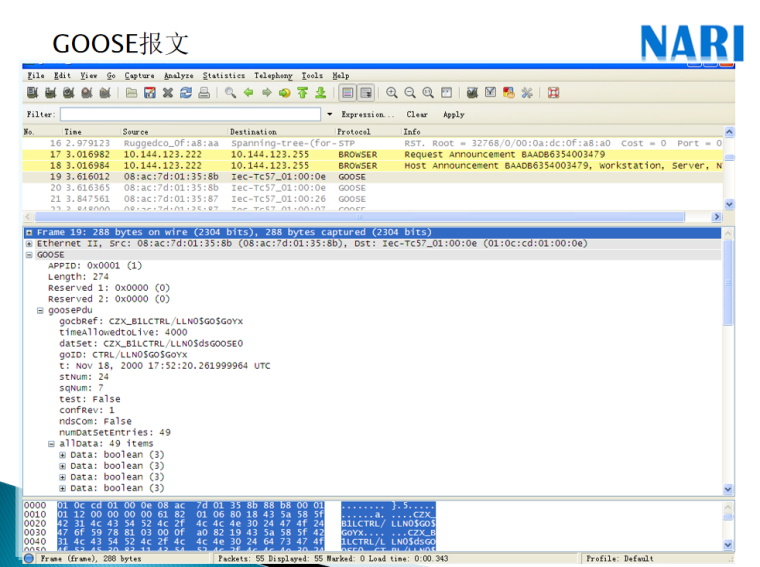Viewport: 760px width, 567px height.
Task: Click the Zoom in toolbar icon
Action: tap(392, 93)
